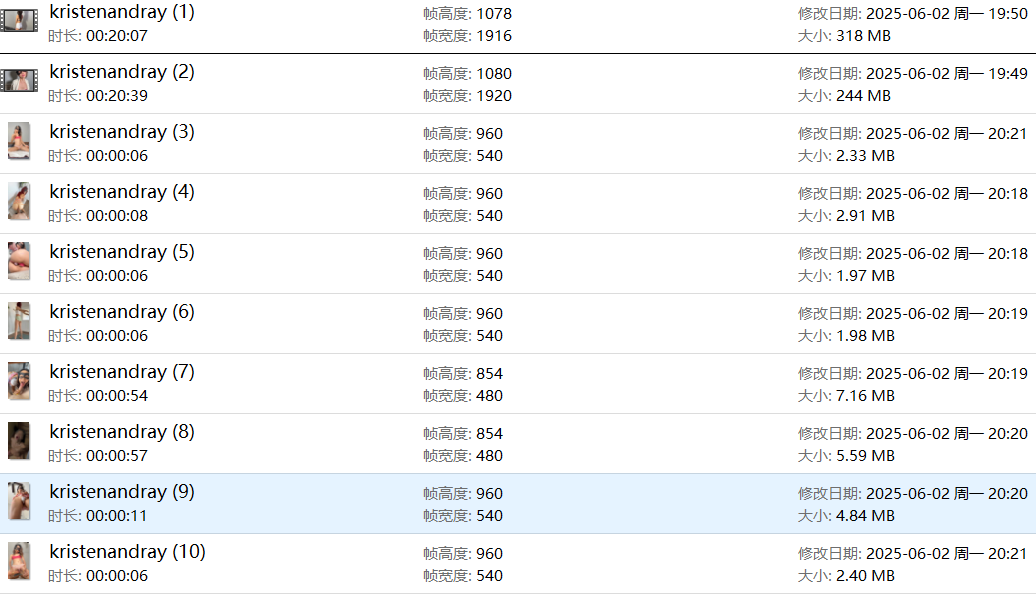Select the kristenandray (8) thumbnail icon
Image resolution: width=1036 pixels, height=595 pixels.
point(19,441)
